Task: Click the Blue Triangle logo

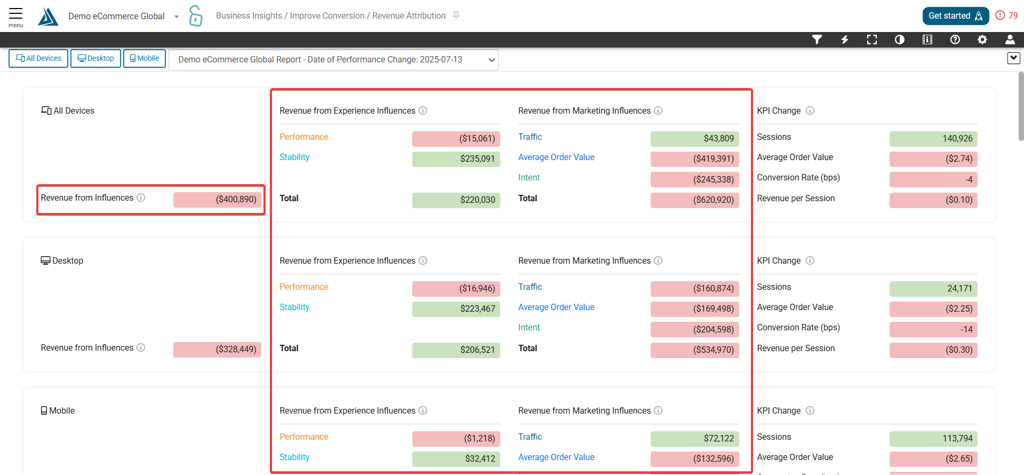Action: click(48, 16)
